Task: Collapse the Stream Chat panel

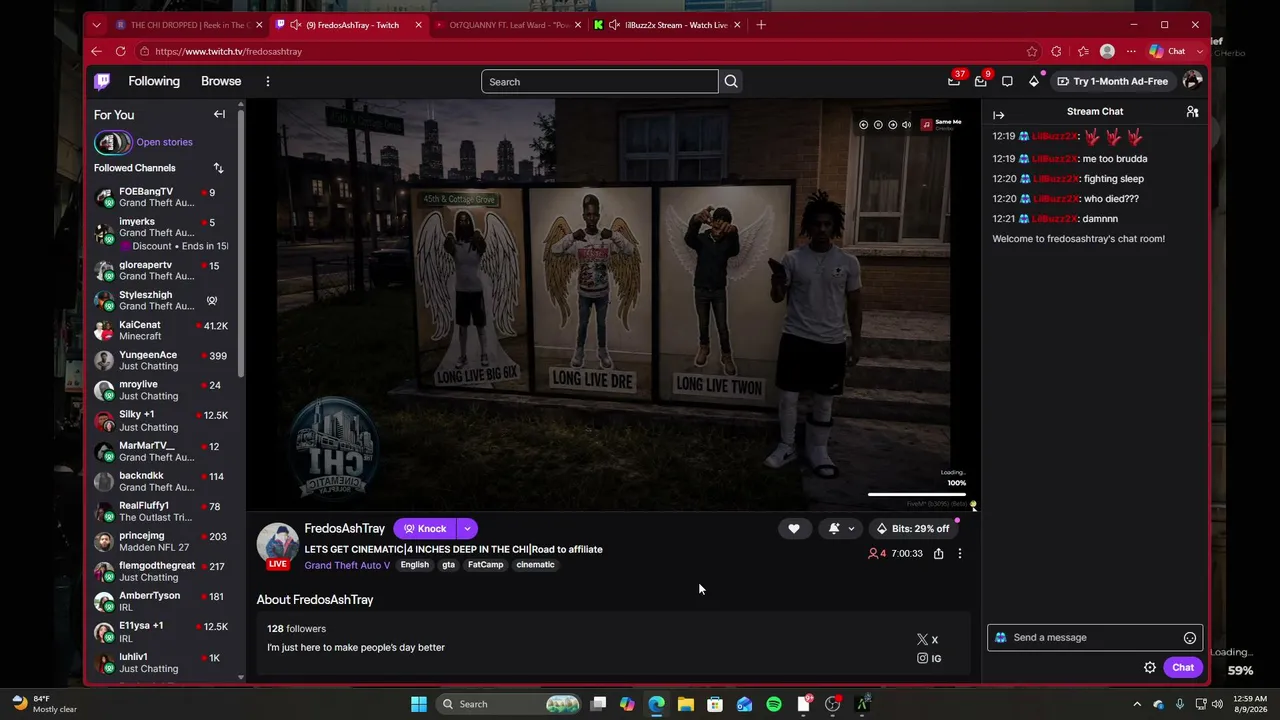Action: click(x=998, y=115)
